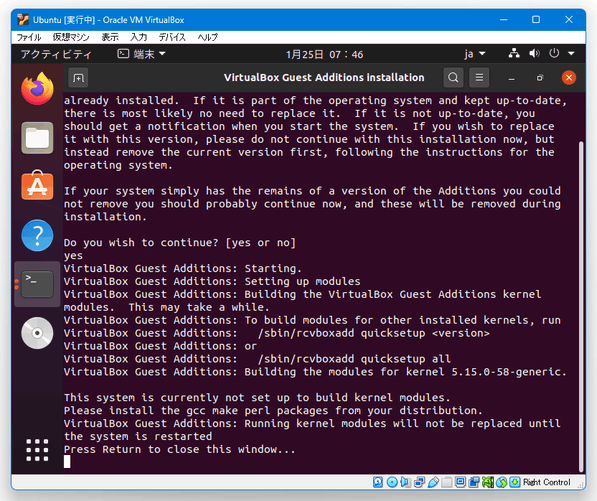597x501 pixels.
Task: Click the display status icon in VirtualBox bar
Action: tap(460, 482)
